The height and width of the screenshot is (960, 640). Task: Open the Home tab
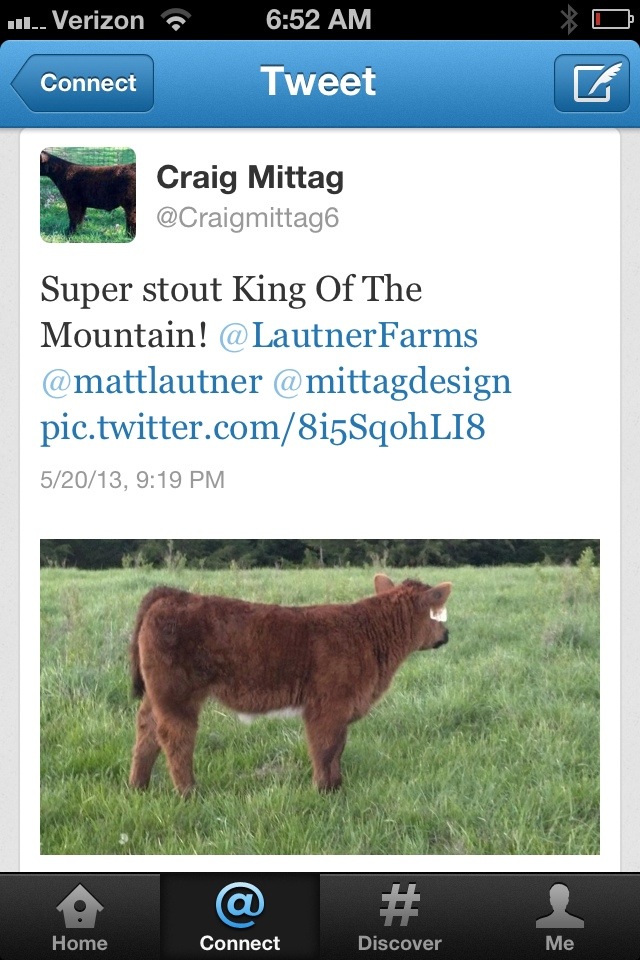[80, 918]
